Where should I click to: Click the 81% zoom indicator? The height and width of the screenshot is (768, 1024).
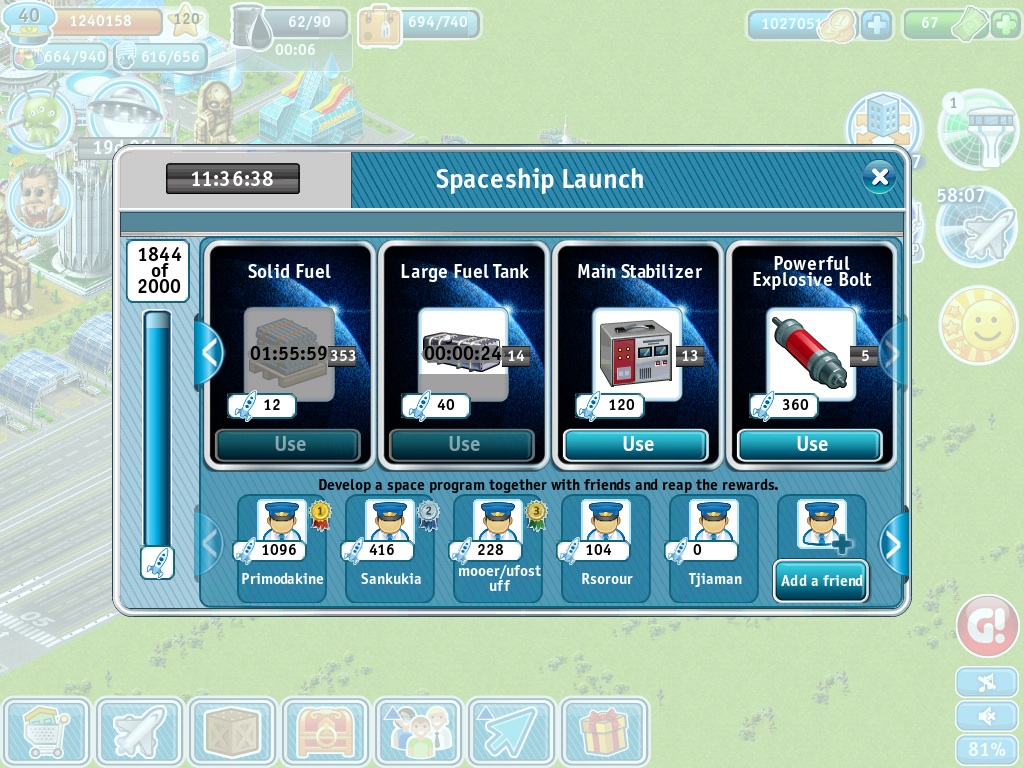pyautogui.click(x=987, y=750)
